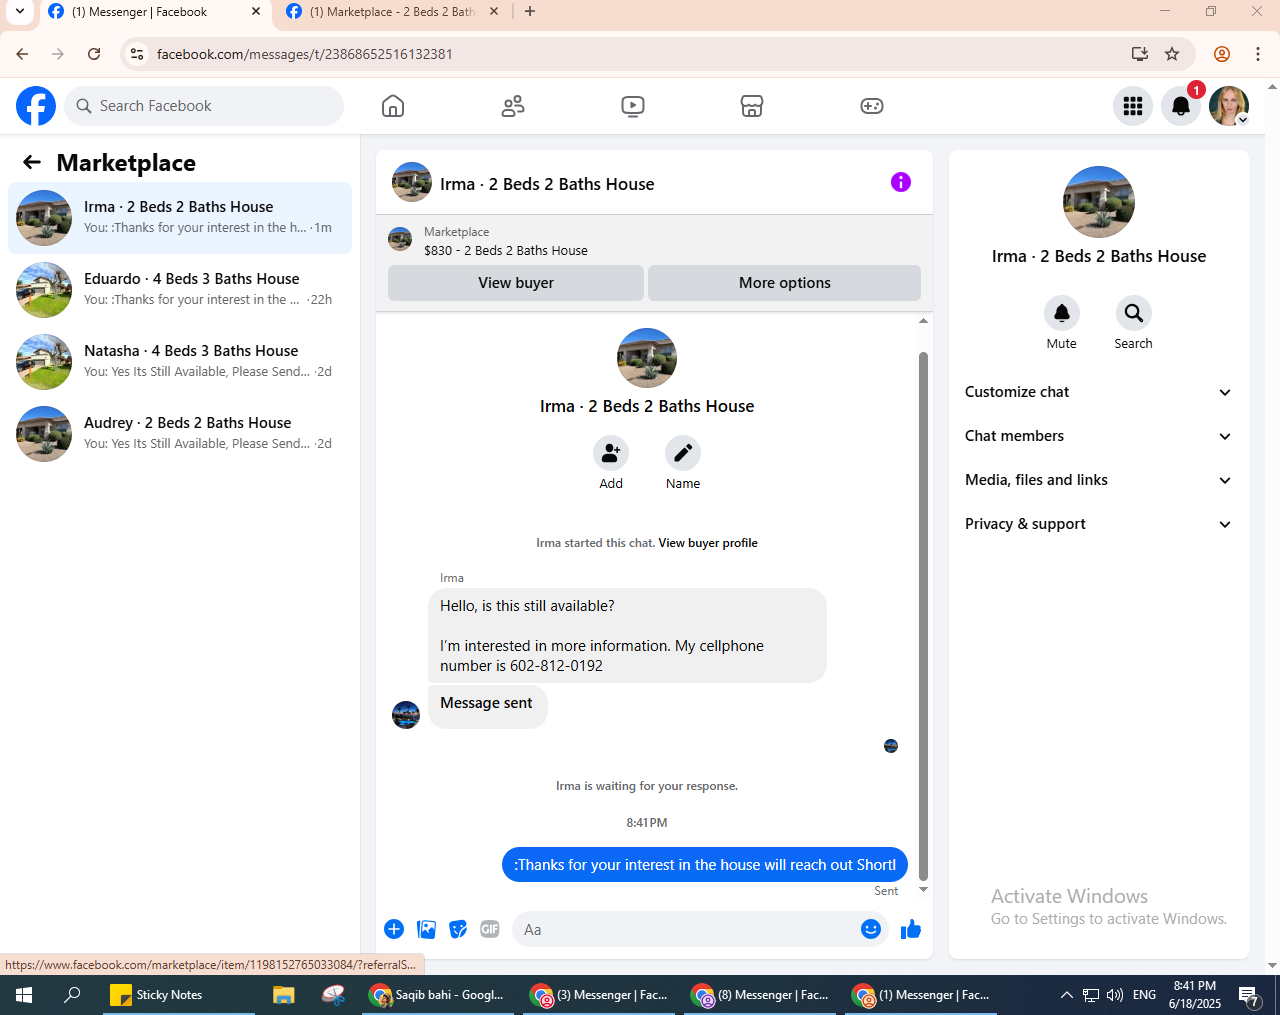Click the browser address bar URL

pyautogui.click(x=304, y=54)
